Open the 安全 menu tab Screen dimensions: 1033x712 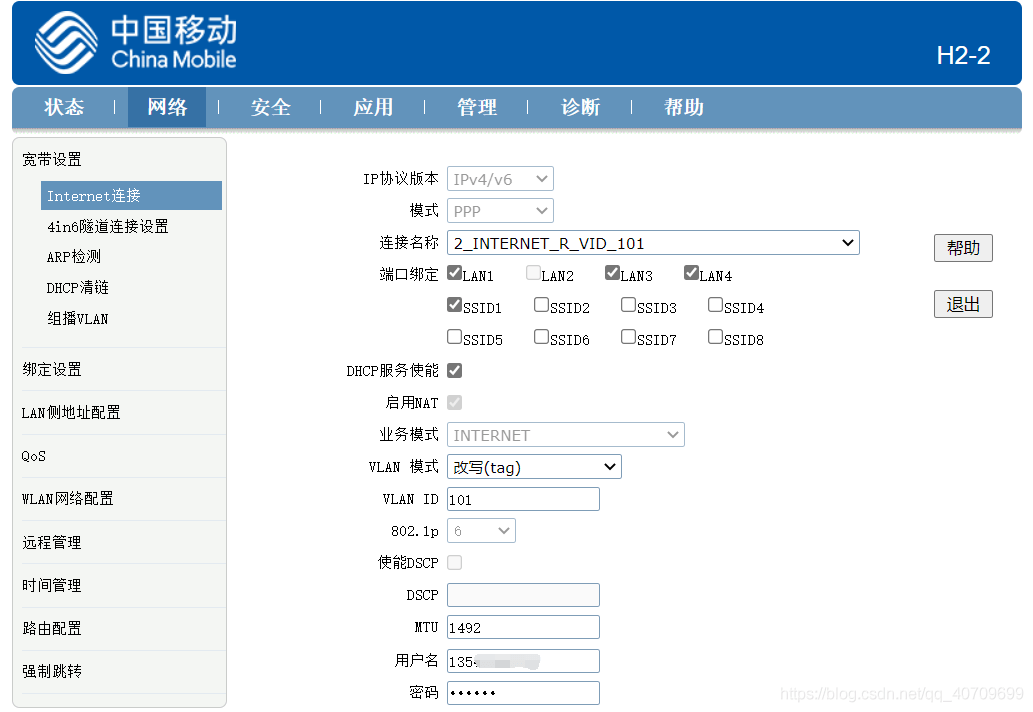click(x=270, y=107)
